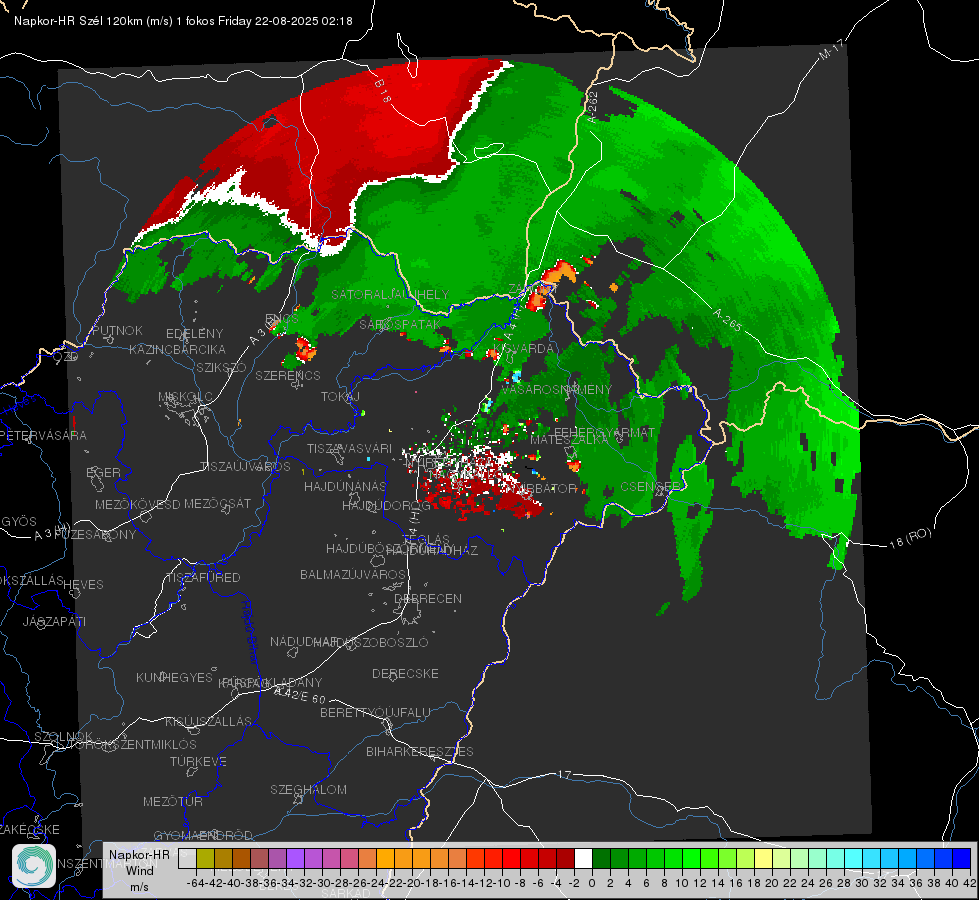Image resolution: width=979 pixels, height=900 pixels.
Task: Click the 'Napkor-HR Wind m/s' legend title
Action: [x=139, y=870]
